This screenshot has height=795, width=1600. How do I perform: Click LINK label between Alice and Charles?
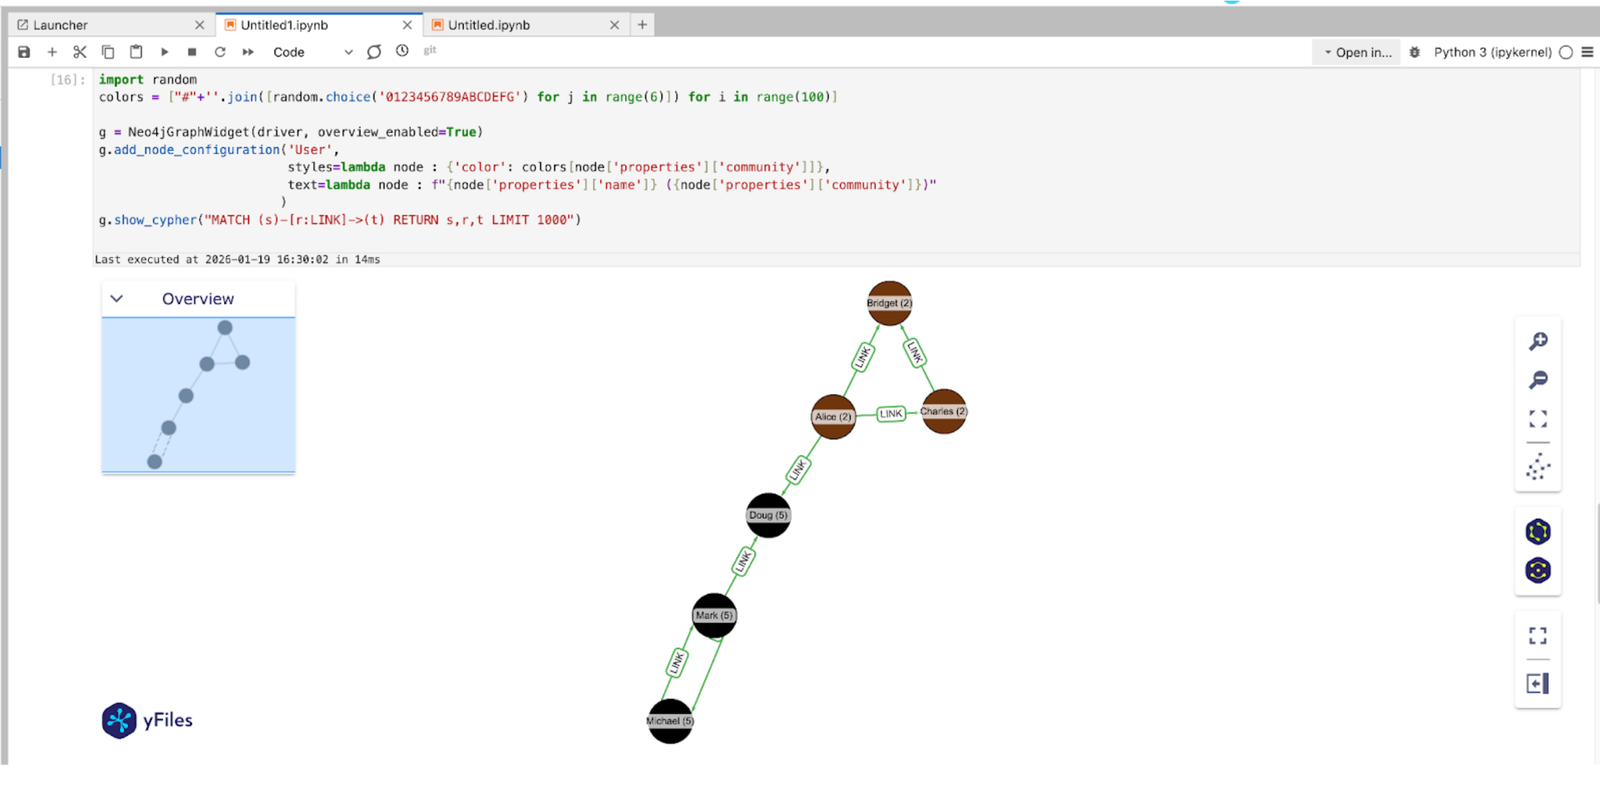tap(891, 414)
